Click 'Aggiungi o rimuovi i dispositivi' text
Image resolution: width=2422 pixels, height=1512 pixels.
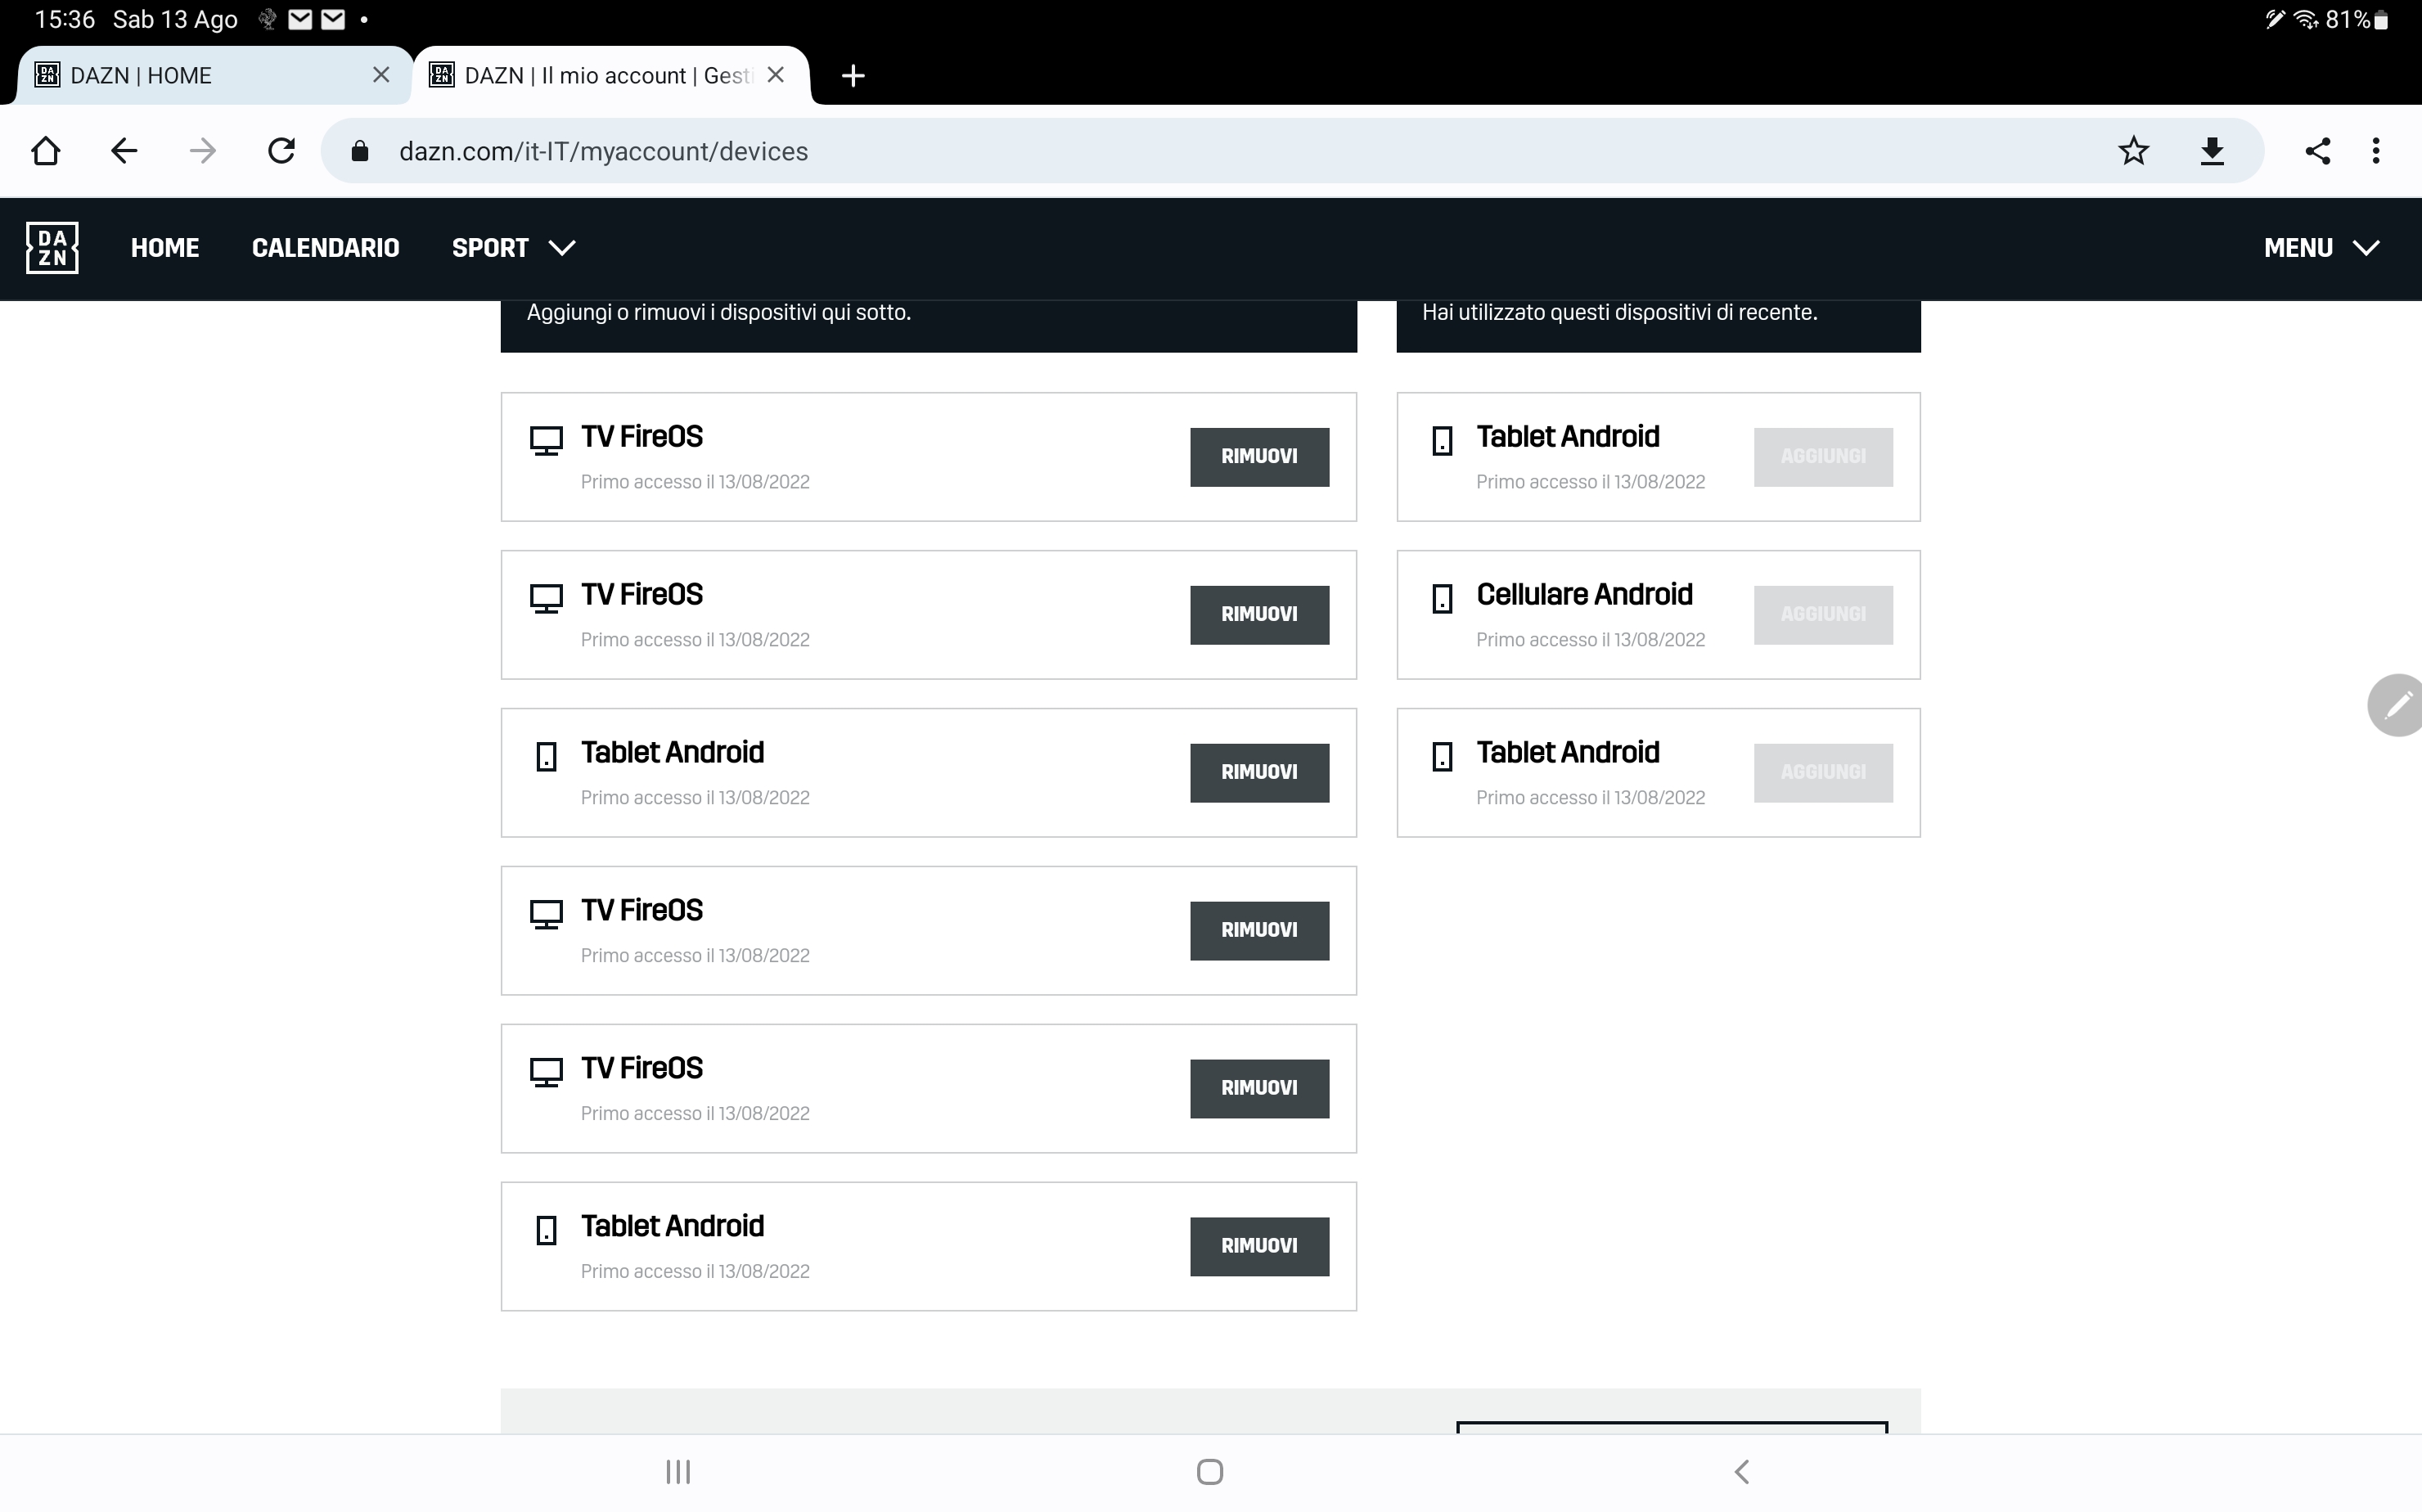pyautogui.click(x=719, y=313)
